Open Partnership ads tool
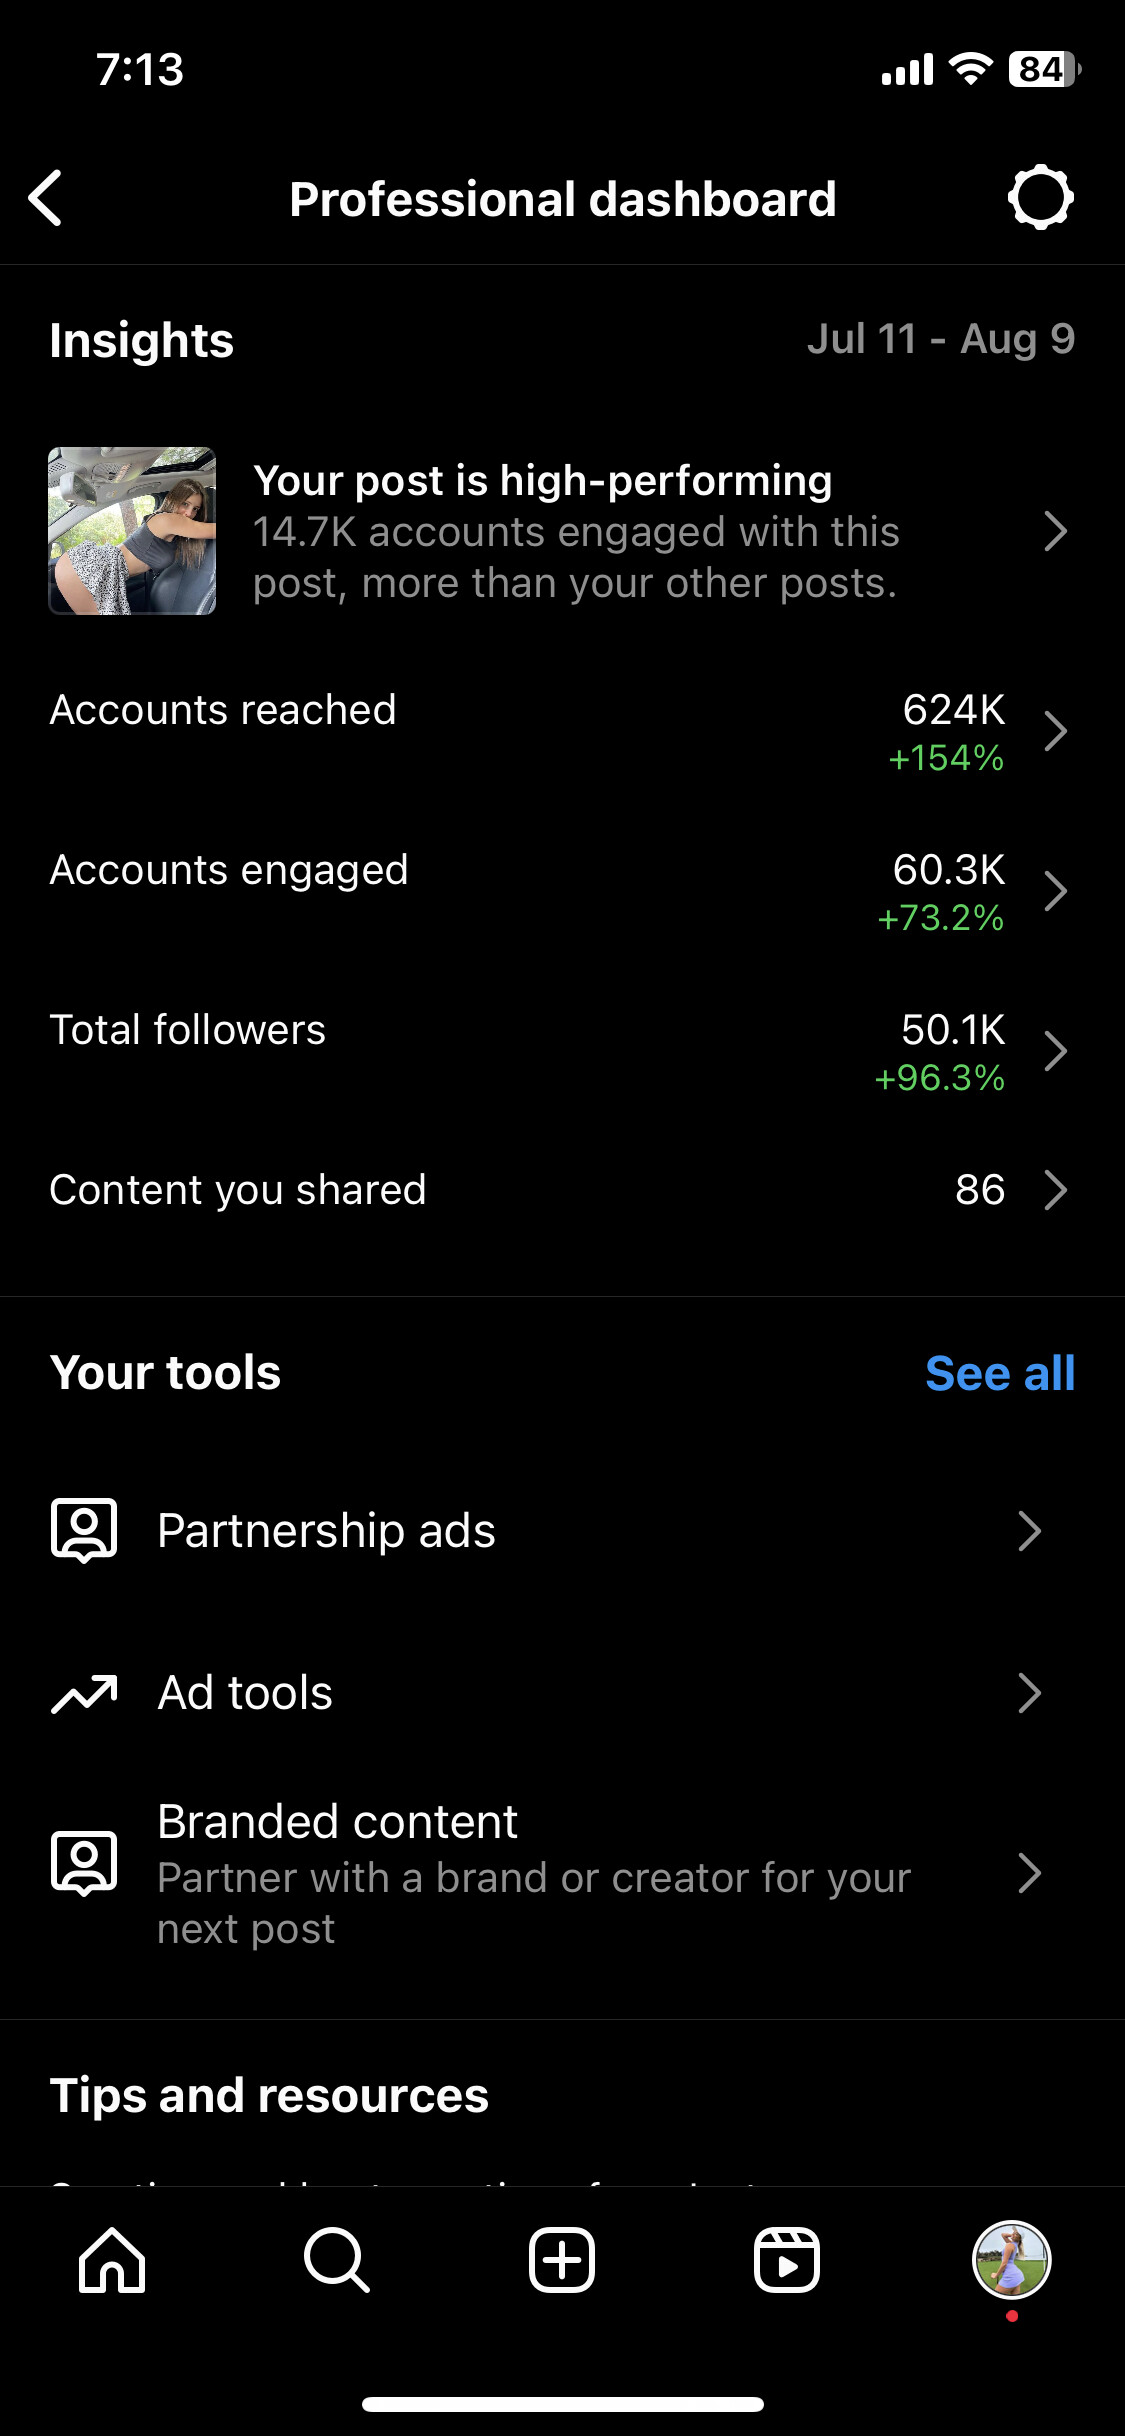Screen dimensions: 1125x2436 (x=562, y=1531)
